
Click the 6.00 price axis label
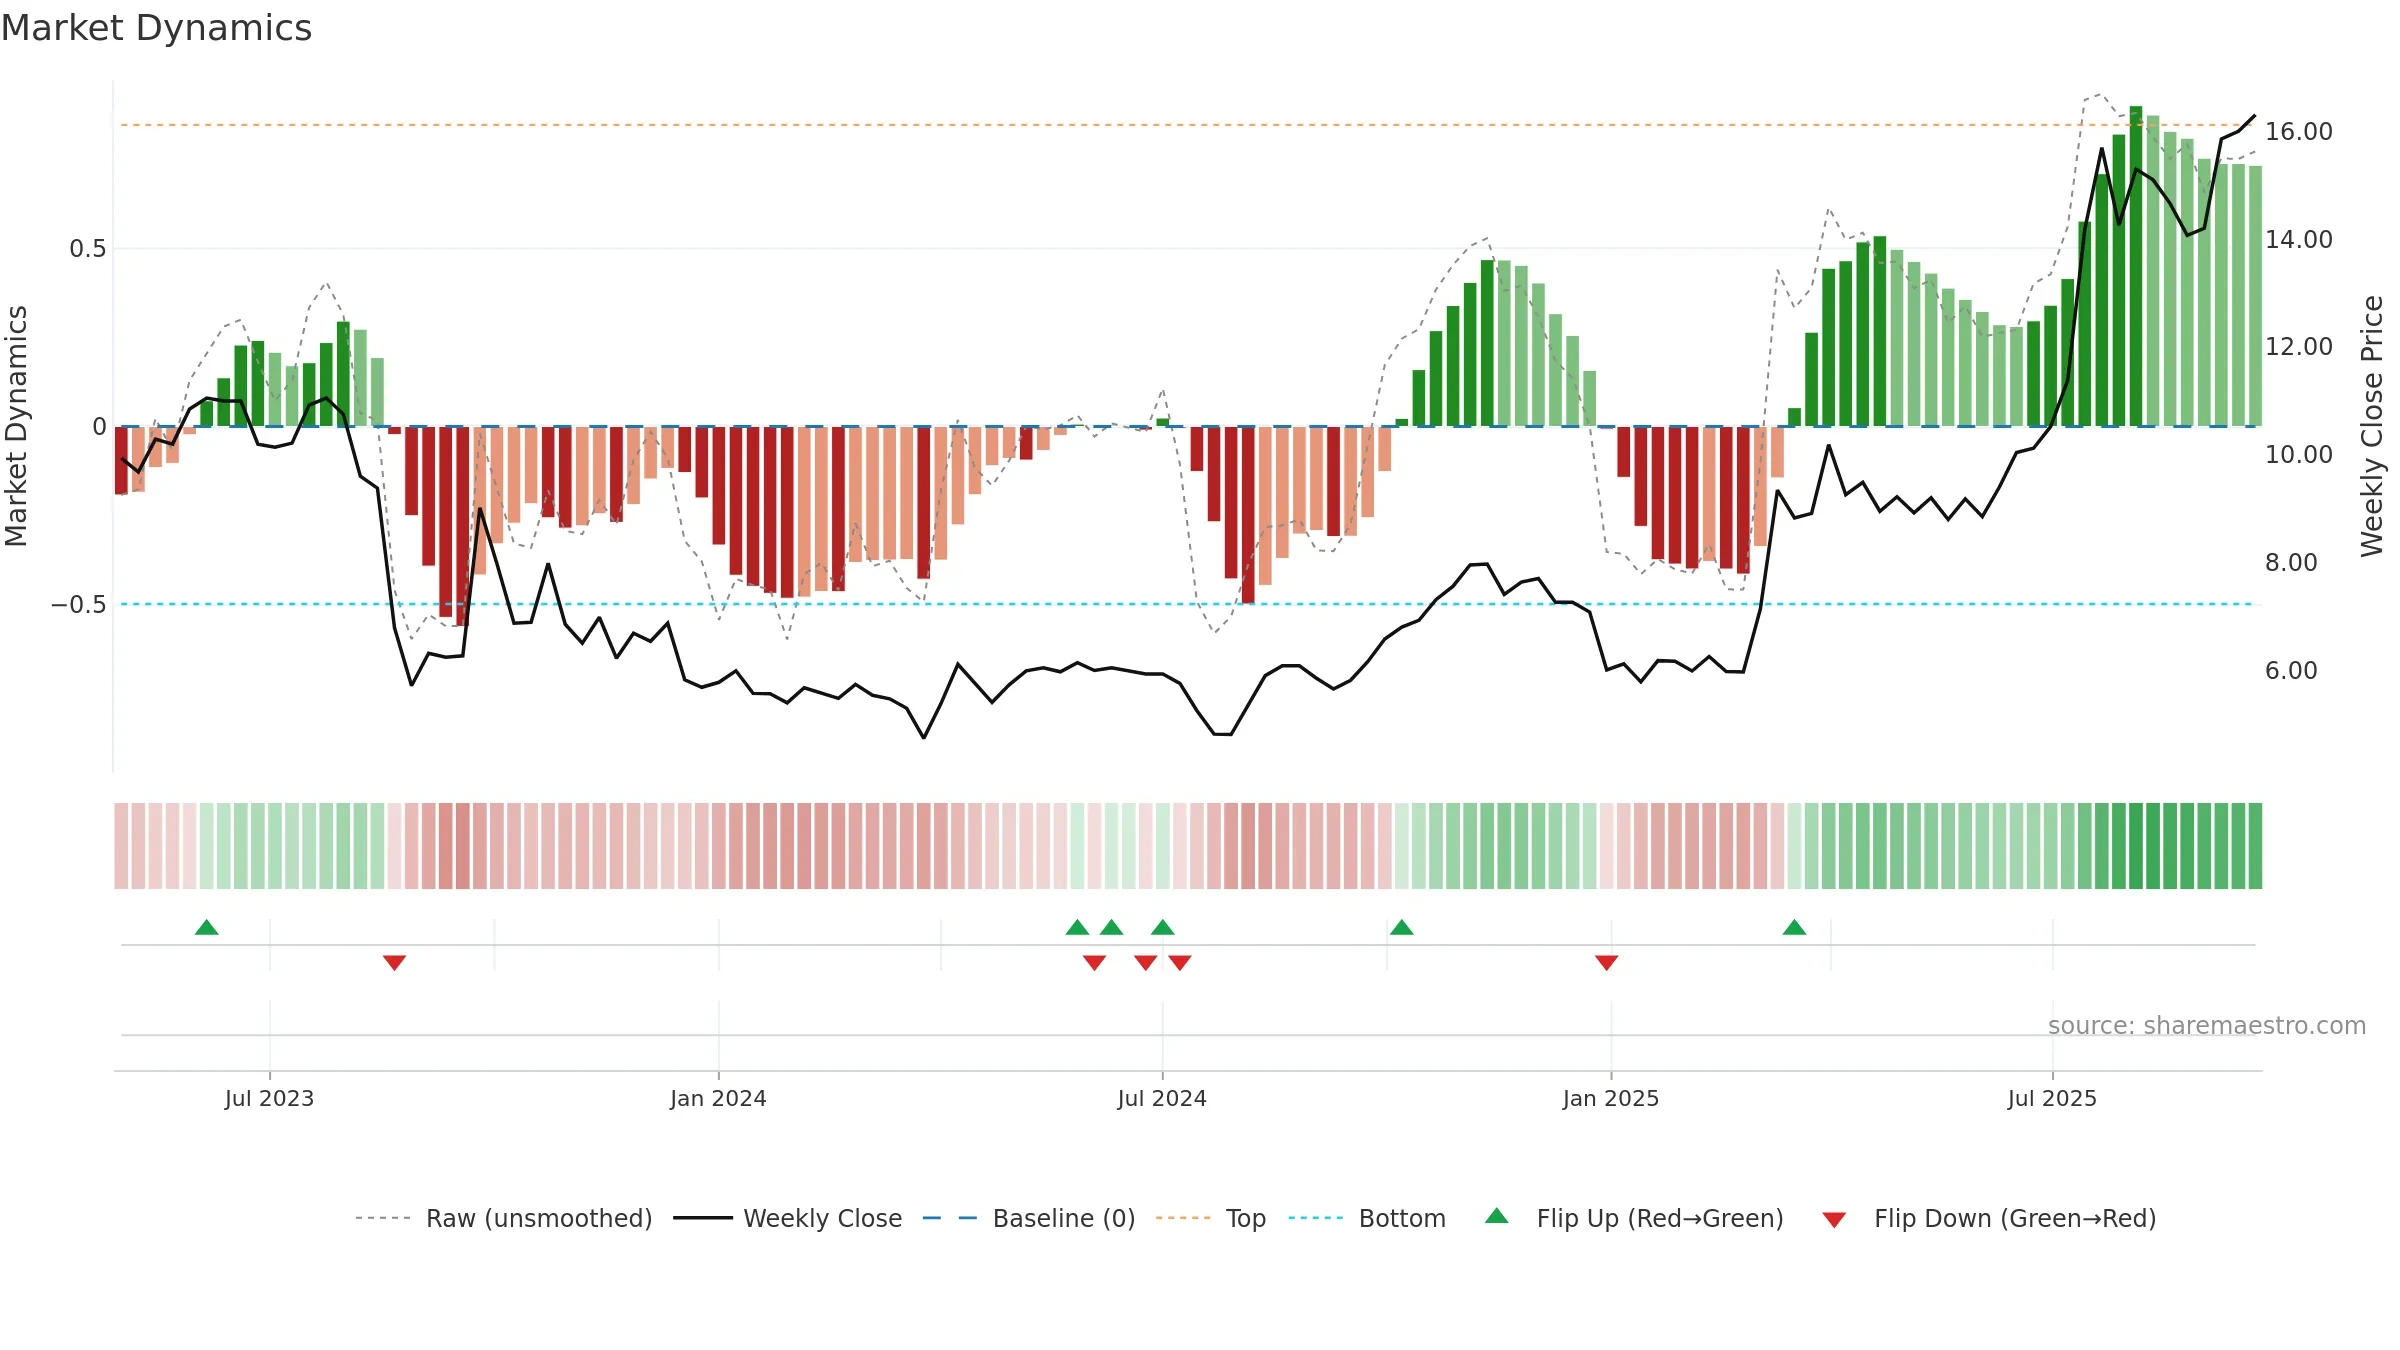pyautogui.click(x=2291, y=671)
